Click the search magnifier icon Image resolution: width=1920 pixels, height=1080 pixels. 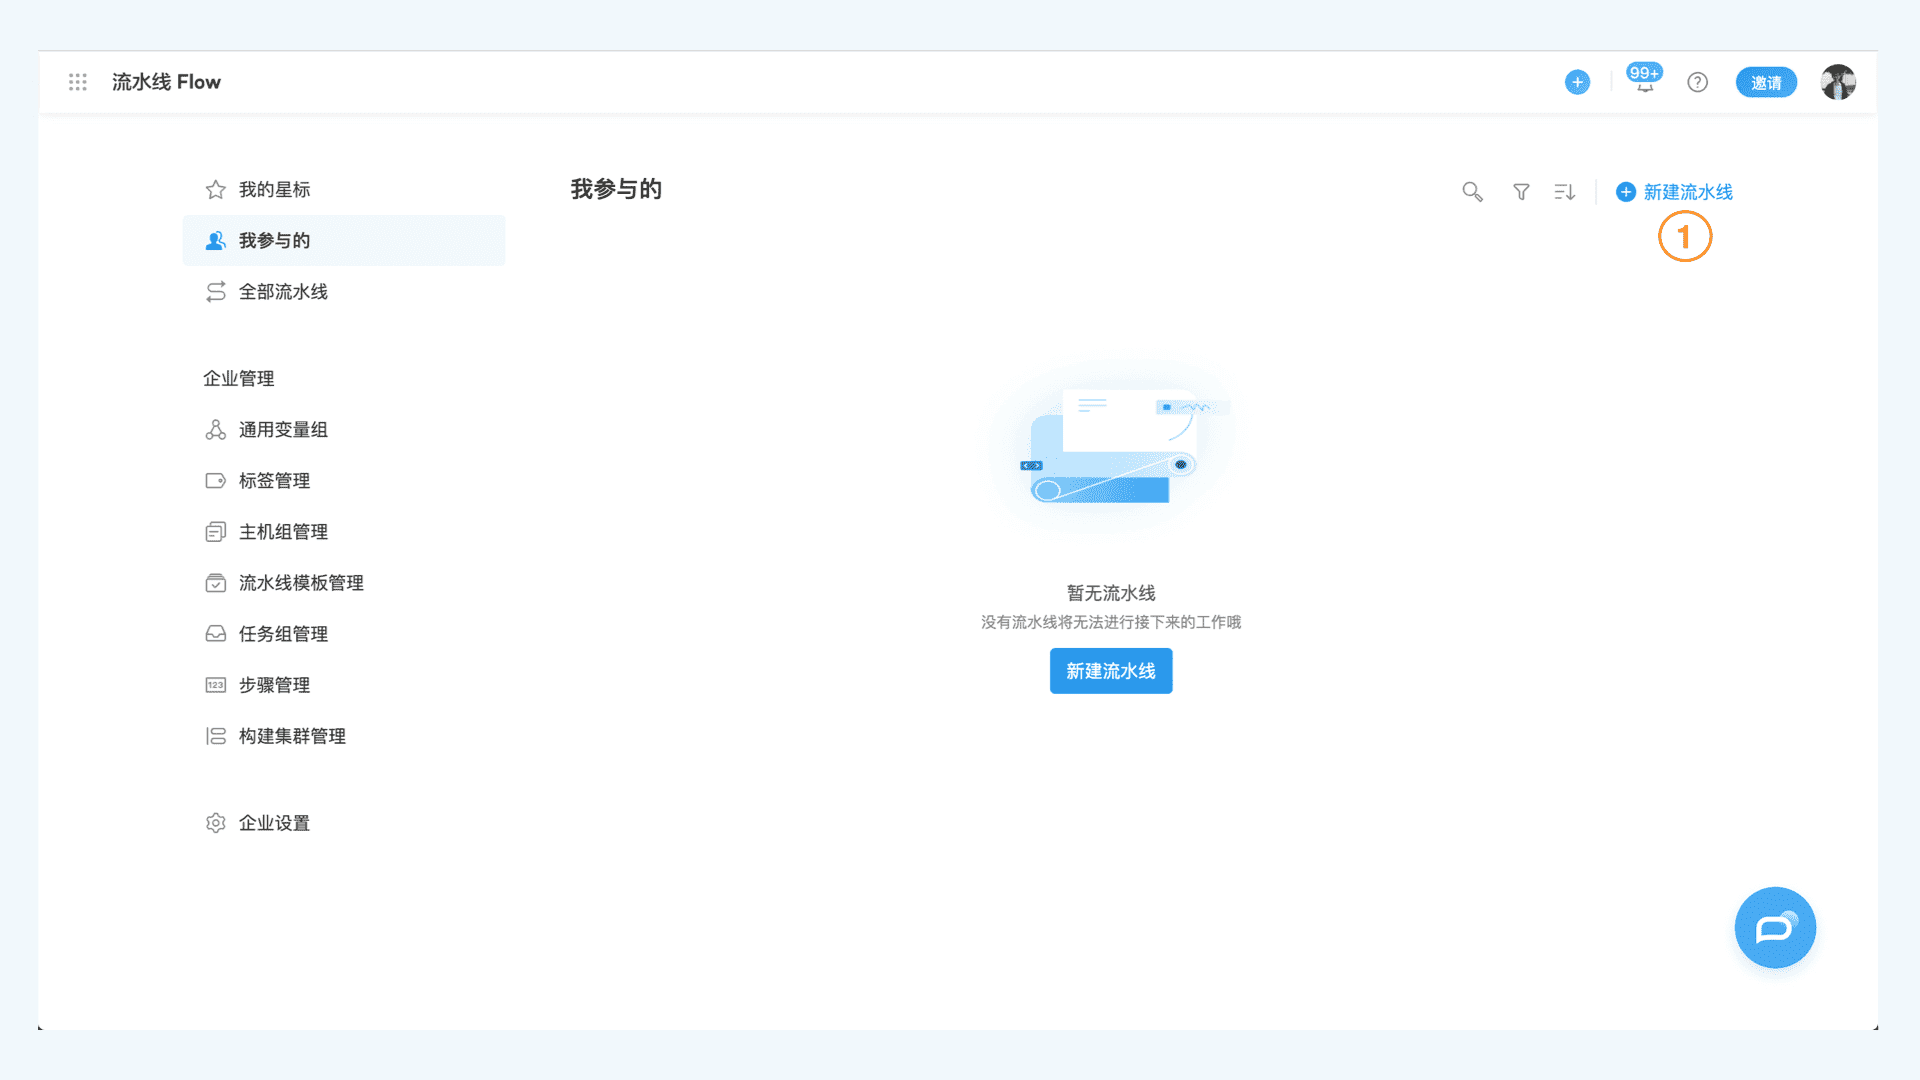[x=1472, y=191]
